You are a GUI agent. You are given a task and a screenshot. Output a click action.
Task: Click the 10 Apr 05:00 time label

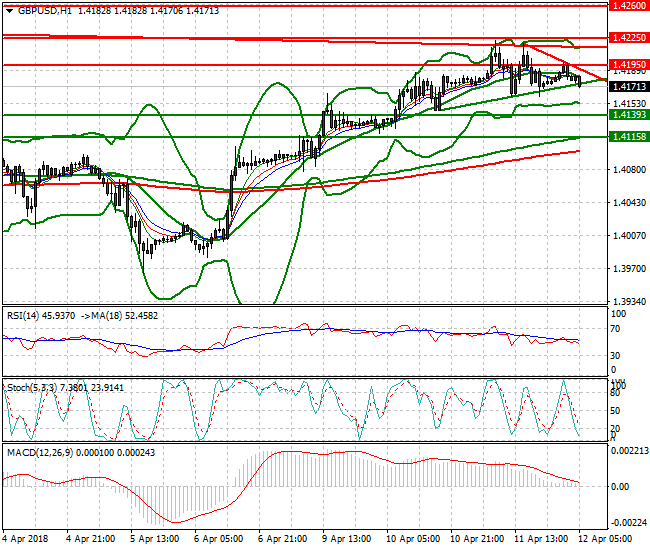[413, 539]
